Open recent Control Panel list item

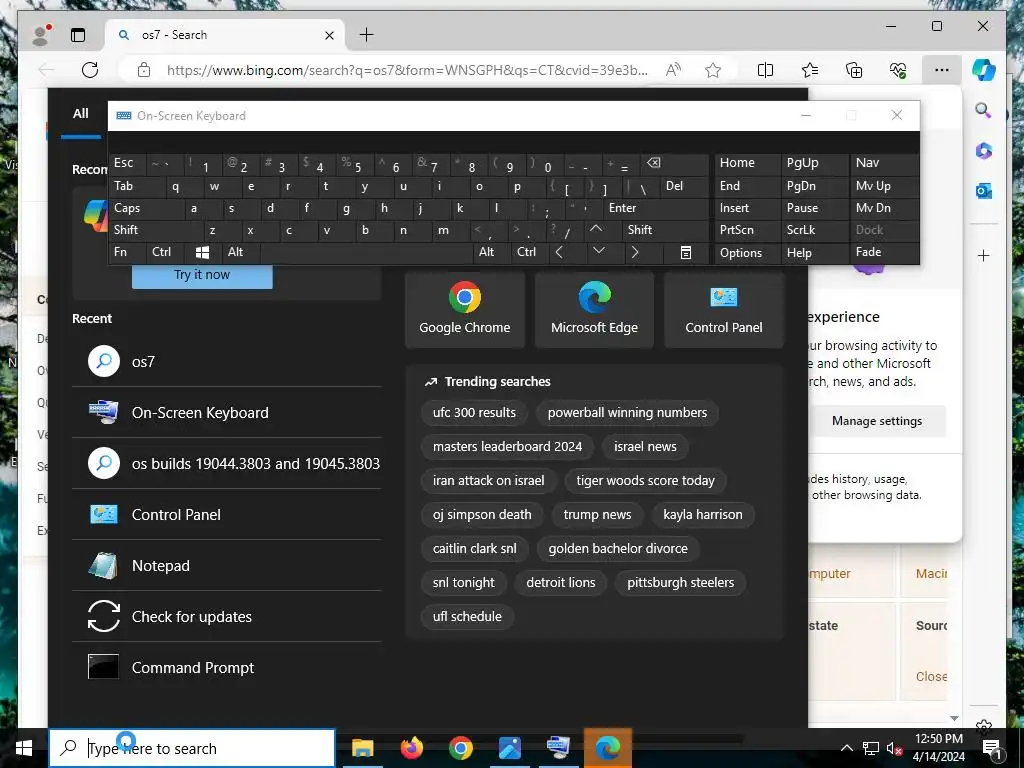pos(227,515)
